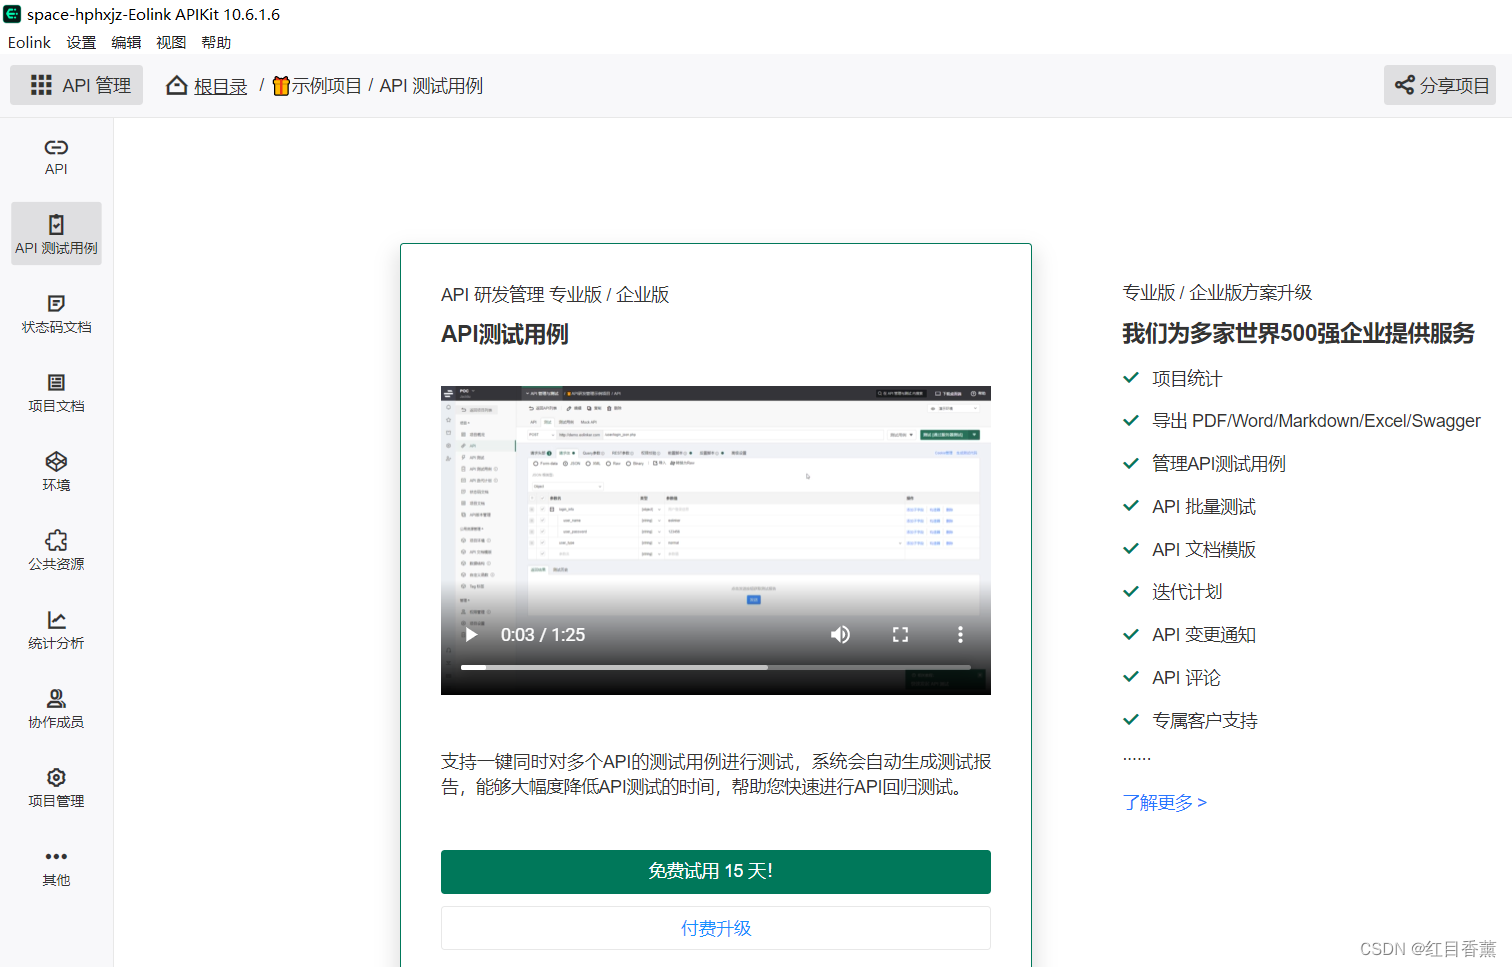The height and width of the screenshot is (967, 1512).
Task: Open the API sidebar section
Action: click(56, 157)
